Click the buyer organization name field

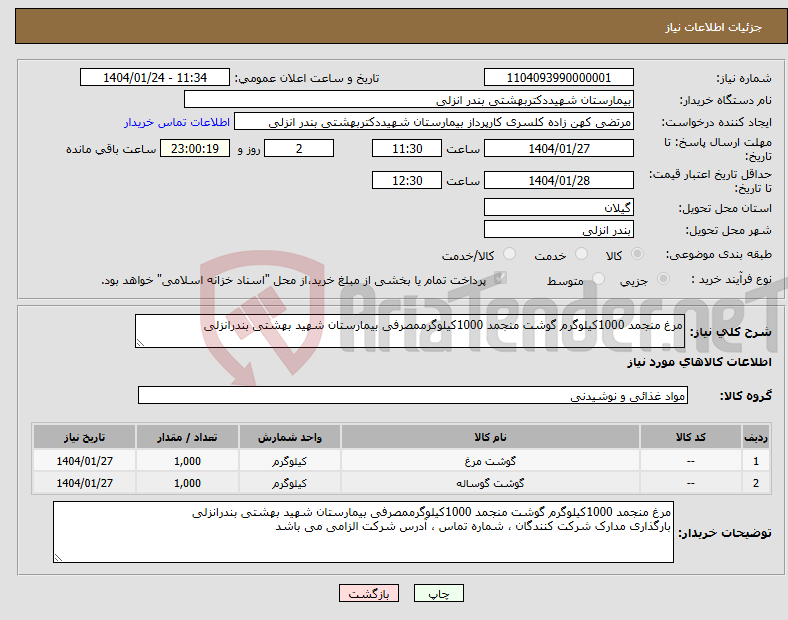tap(409, 99)
